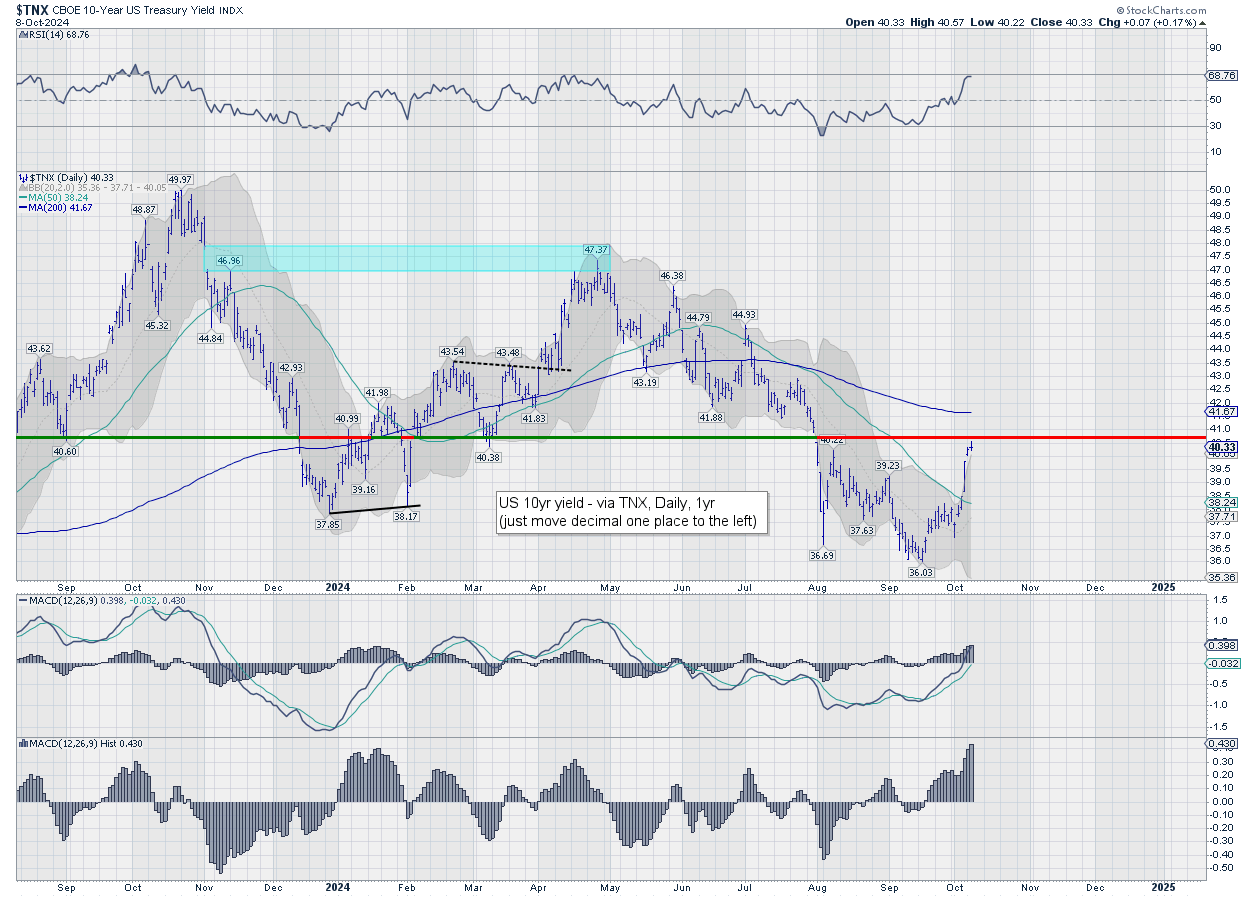Select the 47.37 April high label
The image size is (1250, 897).
596,249
